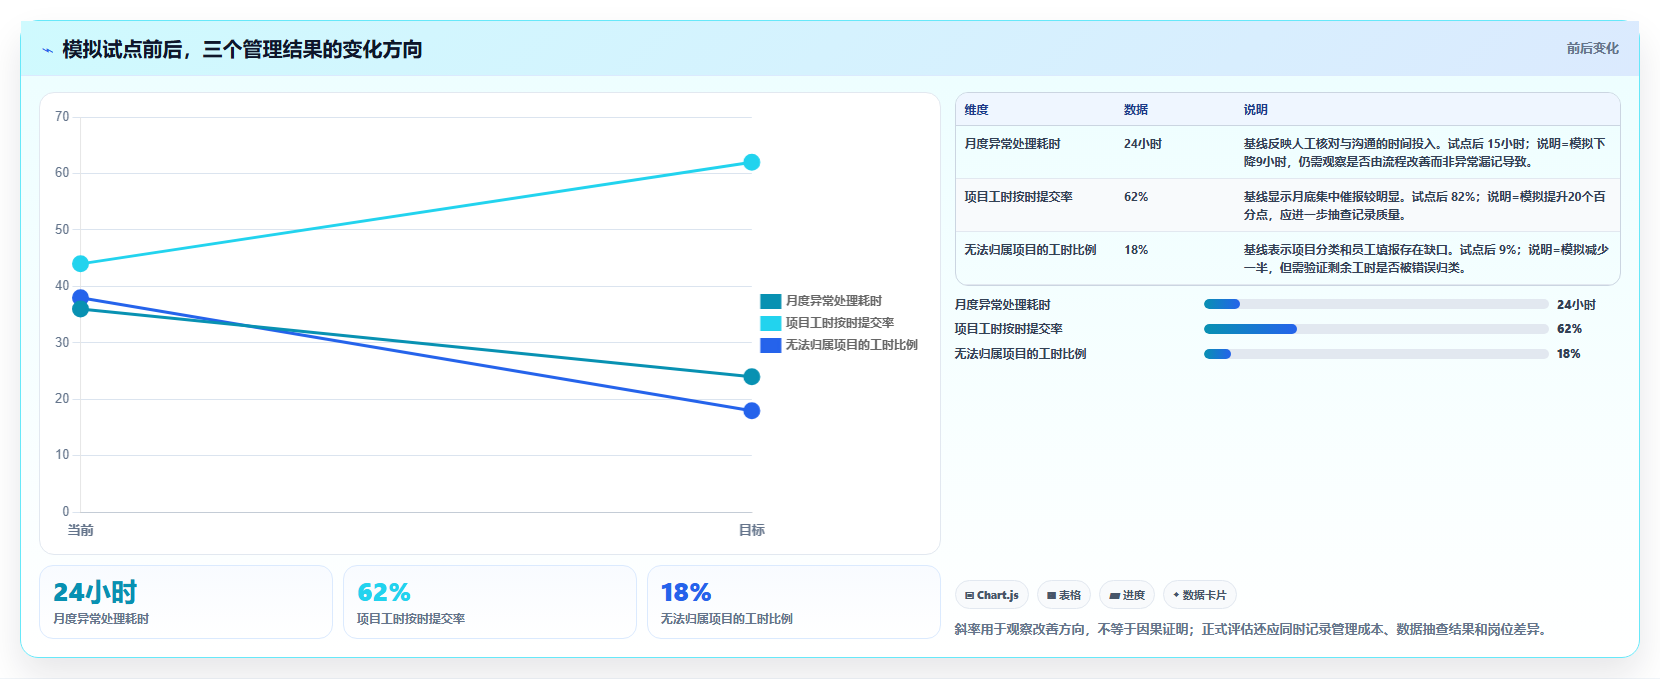Click the cyan data point at 62 on 目标
The image size is (1660, 679).
point(752,162)
